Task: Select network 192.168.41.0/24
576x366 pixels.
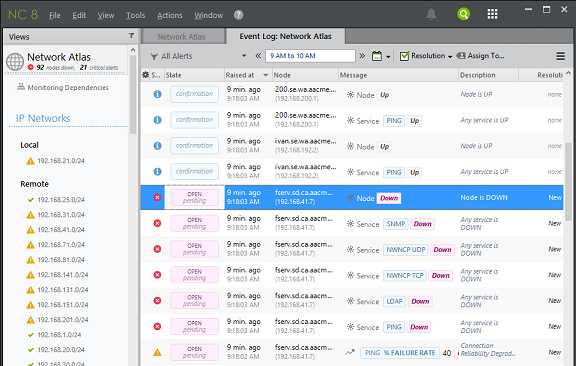Action: [x=61, y=230]
